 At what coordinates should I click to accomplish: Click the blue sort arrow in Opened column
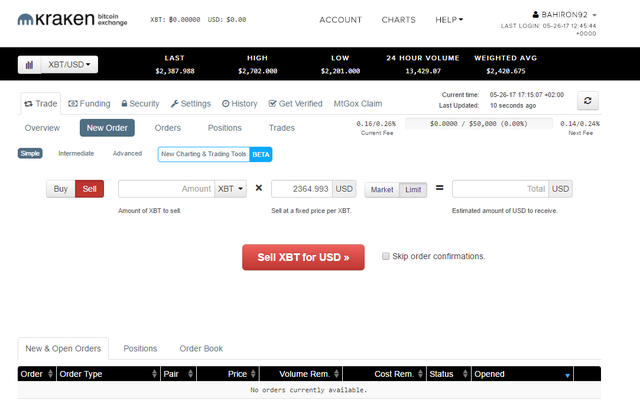pos(567,375)
